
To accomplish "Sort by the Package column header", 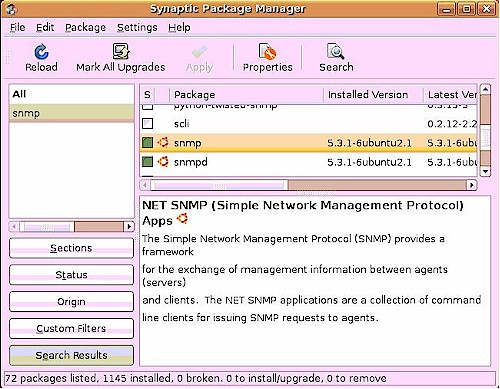I will (247, 95).
